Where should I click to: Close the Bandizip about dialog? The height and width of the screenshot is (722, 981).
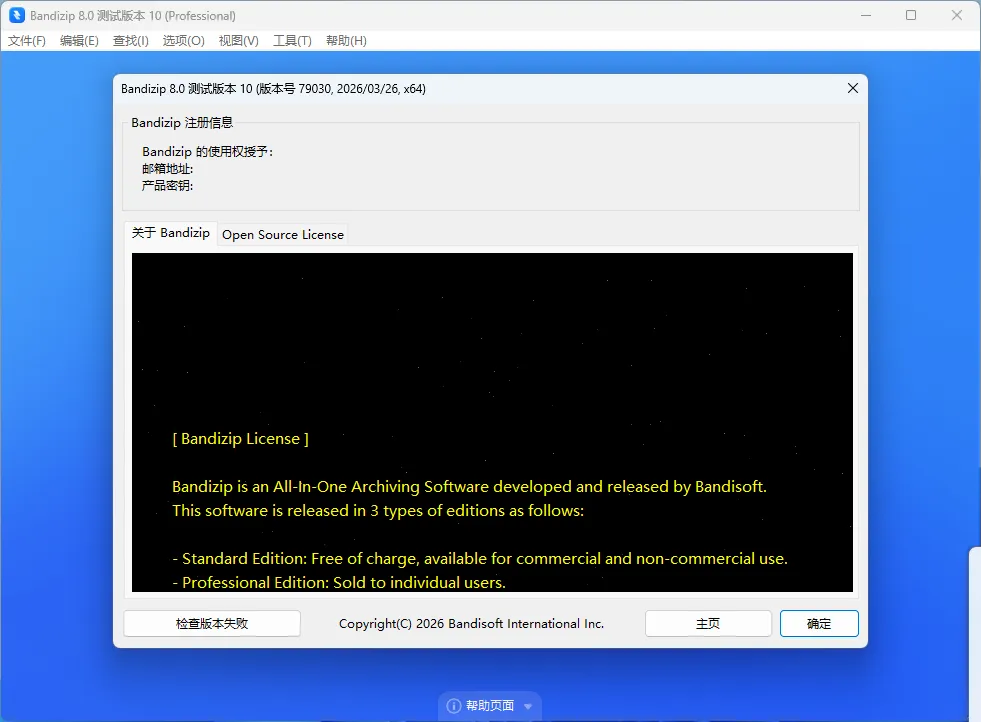(853, 88)
